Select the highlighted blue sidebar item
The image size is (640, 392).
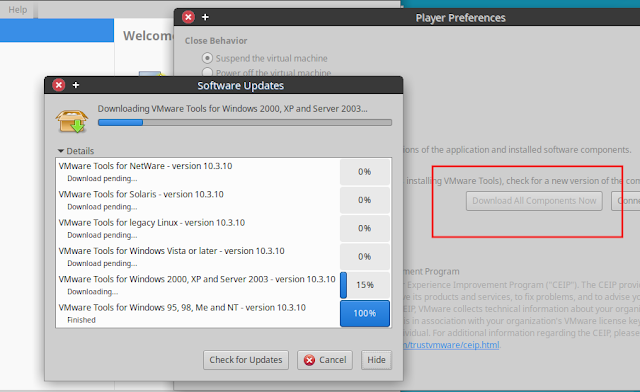pos(57,30)
